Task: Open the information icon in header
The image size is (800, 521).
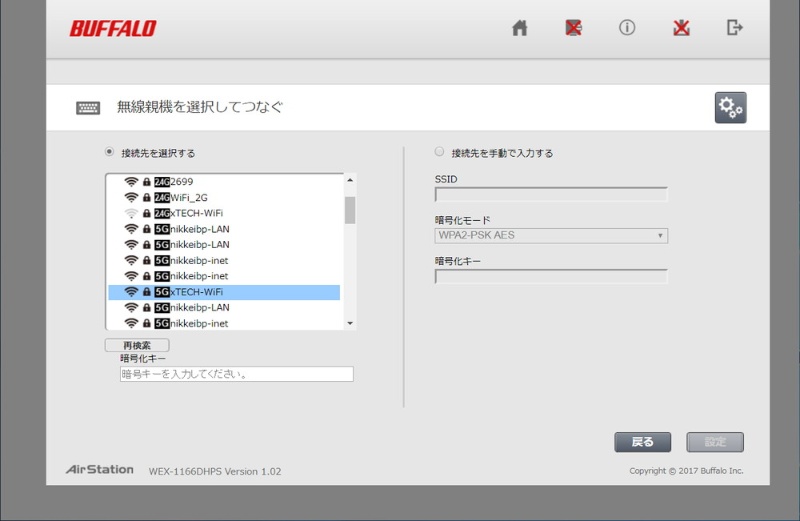Action: pyautogui.click(x=627, y=28)
